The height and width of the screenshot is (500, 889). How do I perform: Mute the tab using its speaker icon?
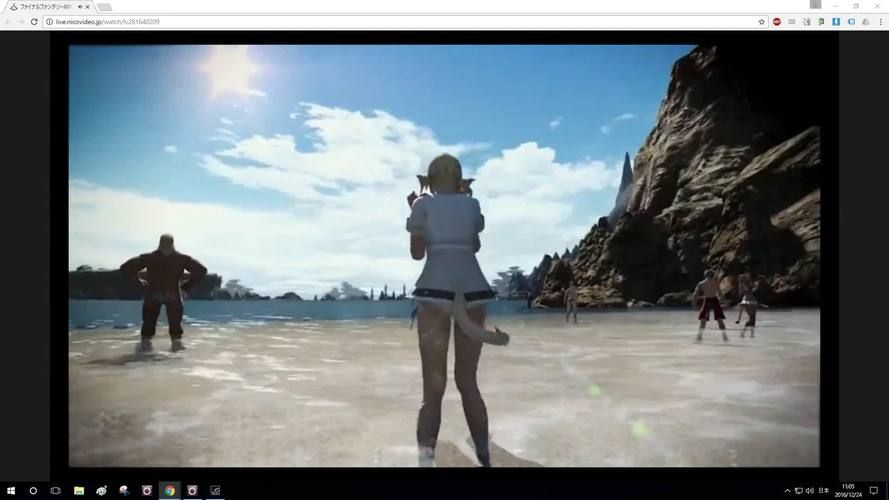pos(80,7)
